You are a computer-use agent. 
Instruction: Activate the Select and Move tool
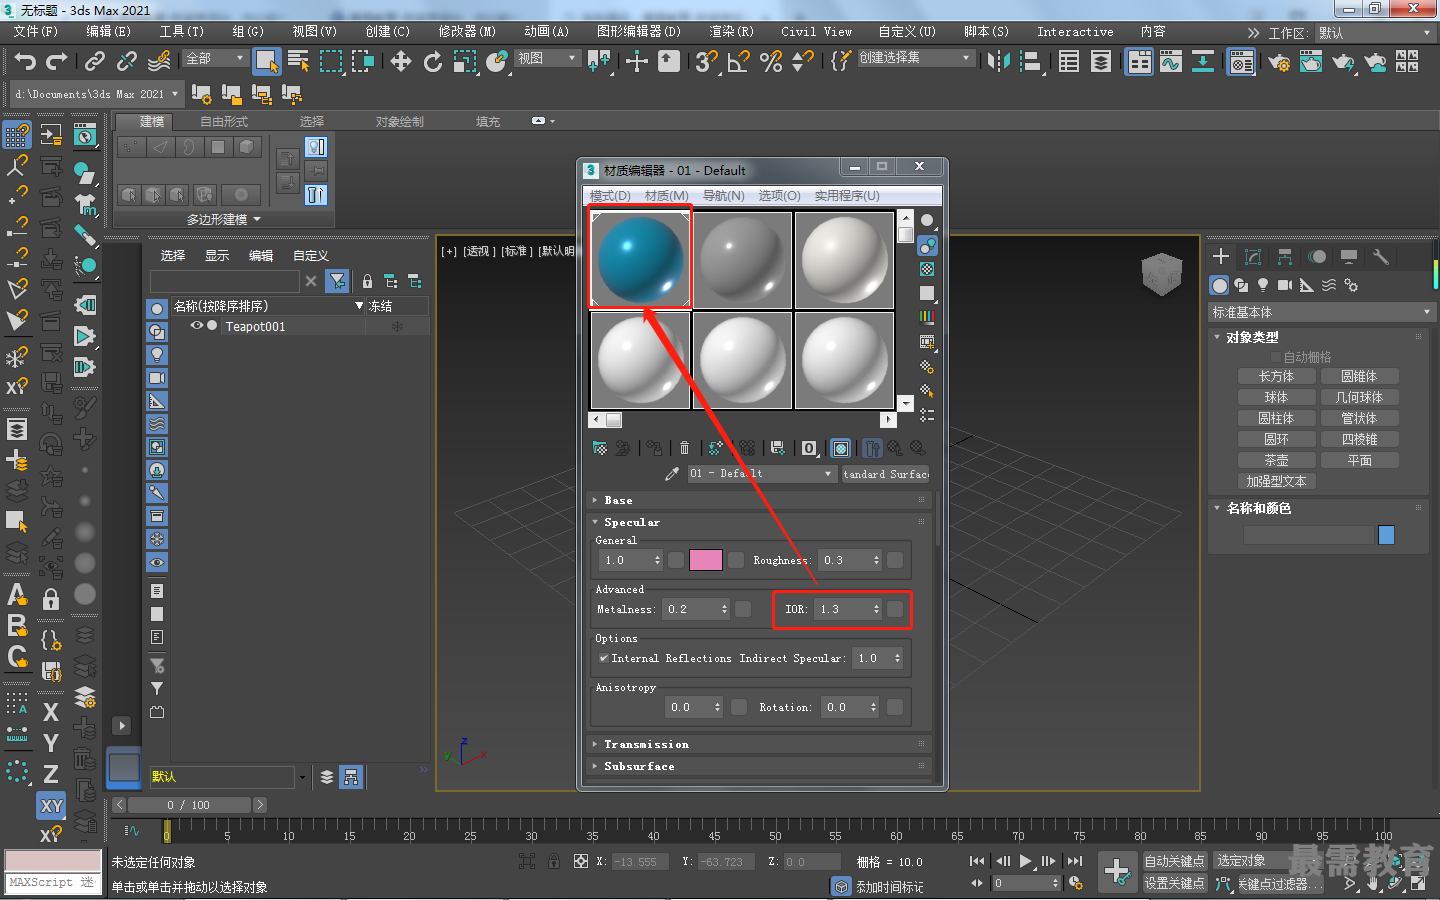point(401,62)
